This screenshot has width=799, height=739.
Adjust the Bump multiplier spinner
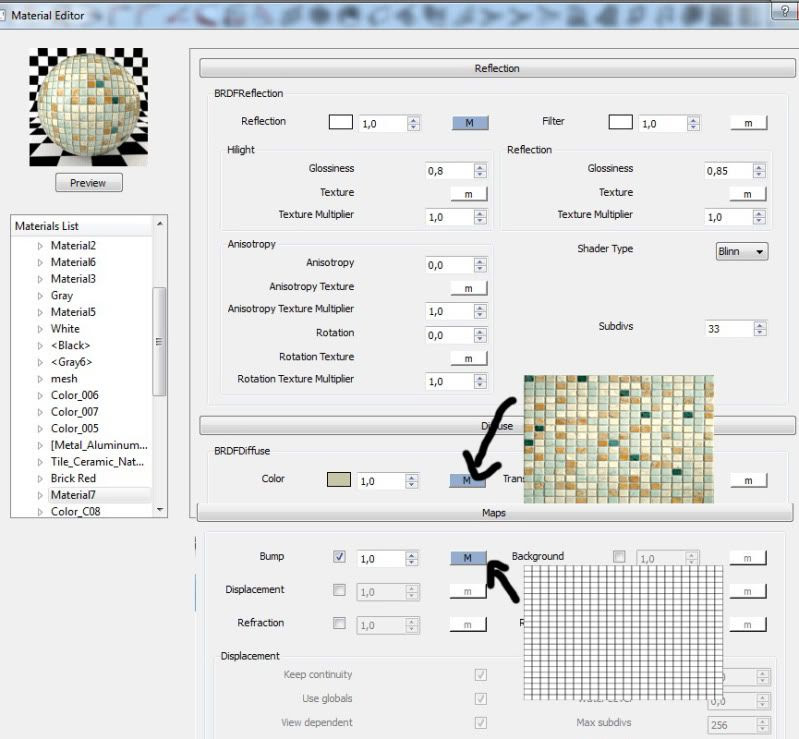[x=412, y=559]
